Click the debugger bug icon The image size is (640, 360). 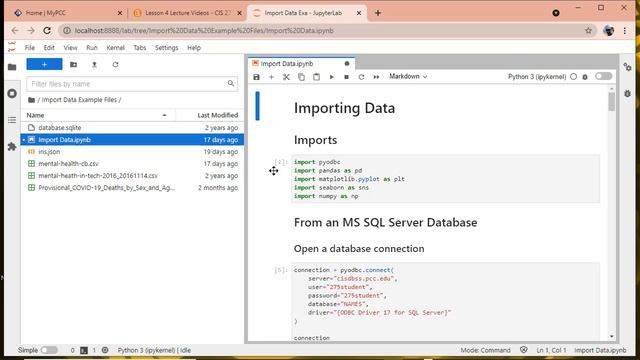point(585,77)
